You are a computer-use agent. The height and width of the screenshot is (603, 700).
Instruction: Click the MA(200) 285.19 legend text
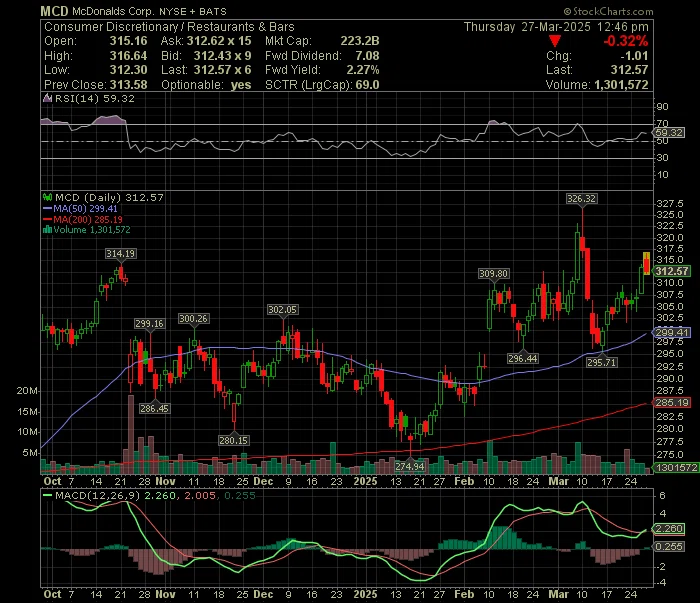pyautogui.click(x=88, y=219)
